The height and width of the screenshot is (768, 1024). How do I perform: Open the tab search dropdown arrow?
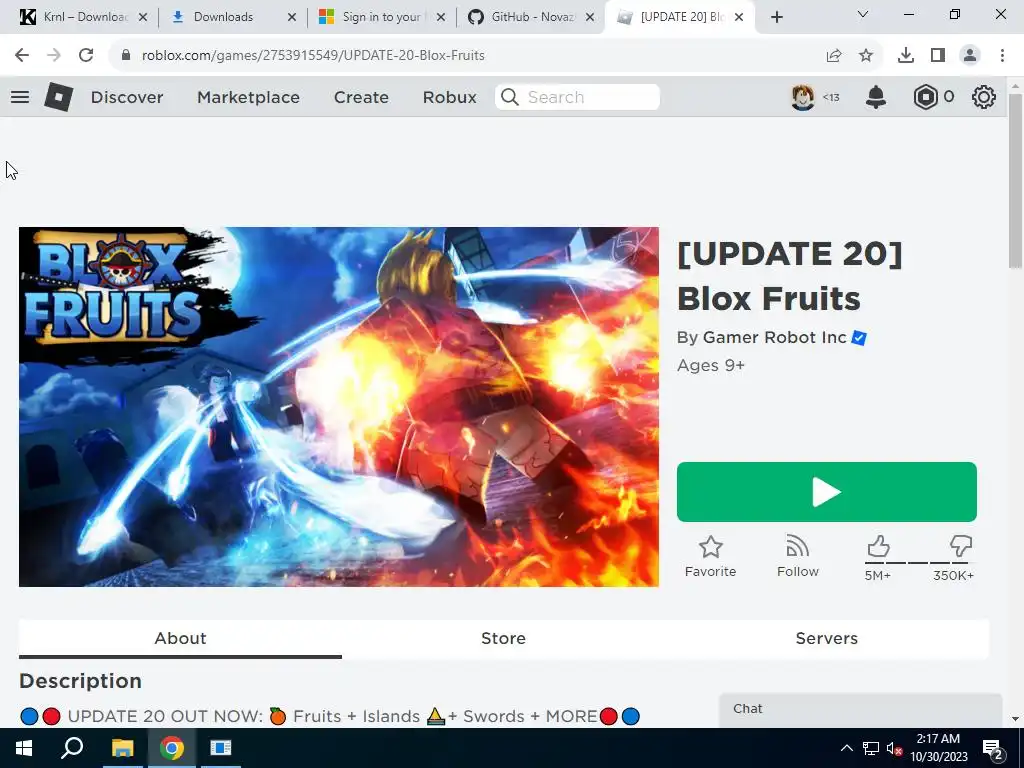tap(863, 14)
